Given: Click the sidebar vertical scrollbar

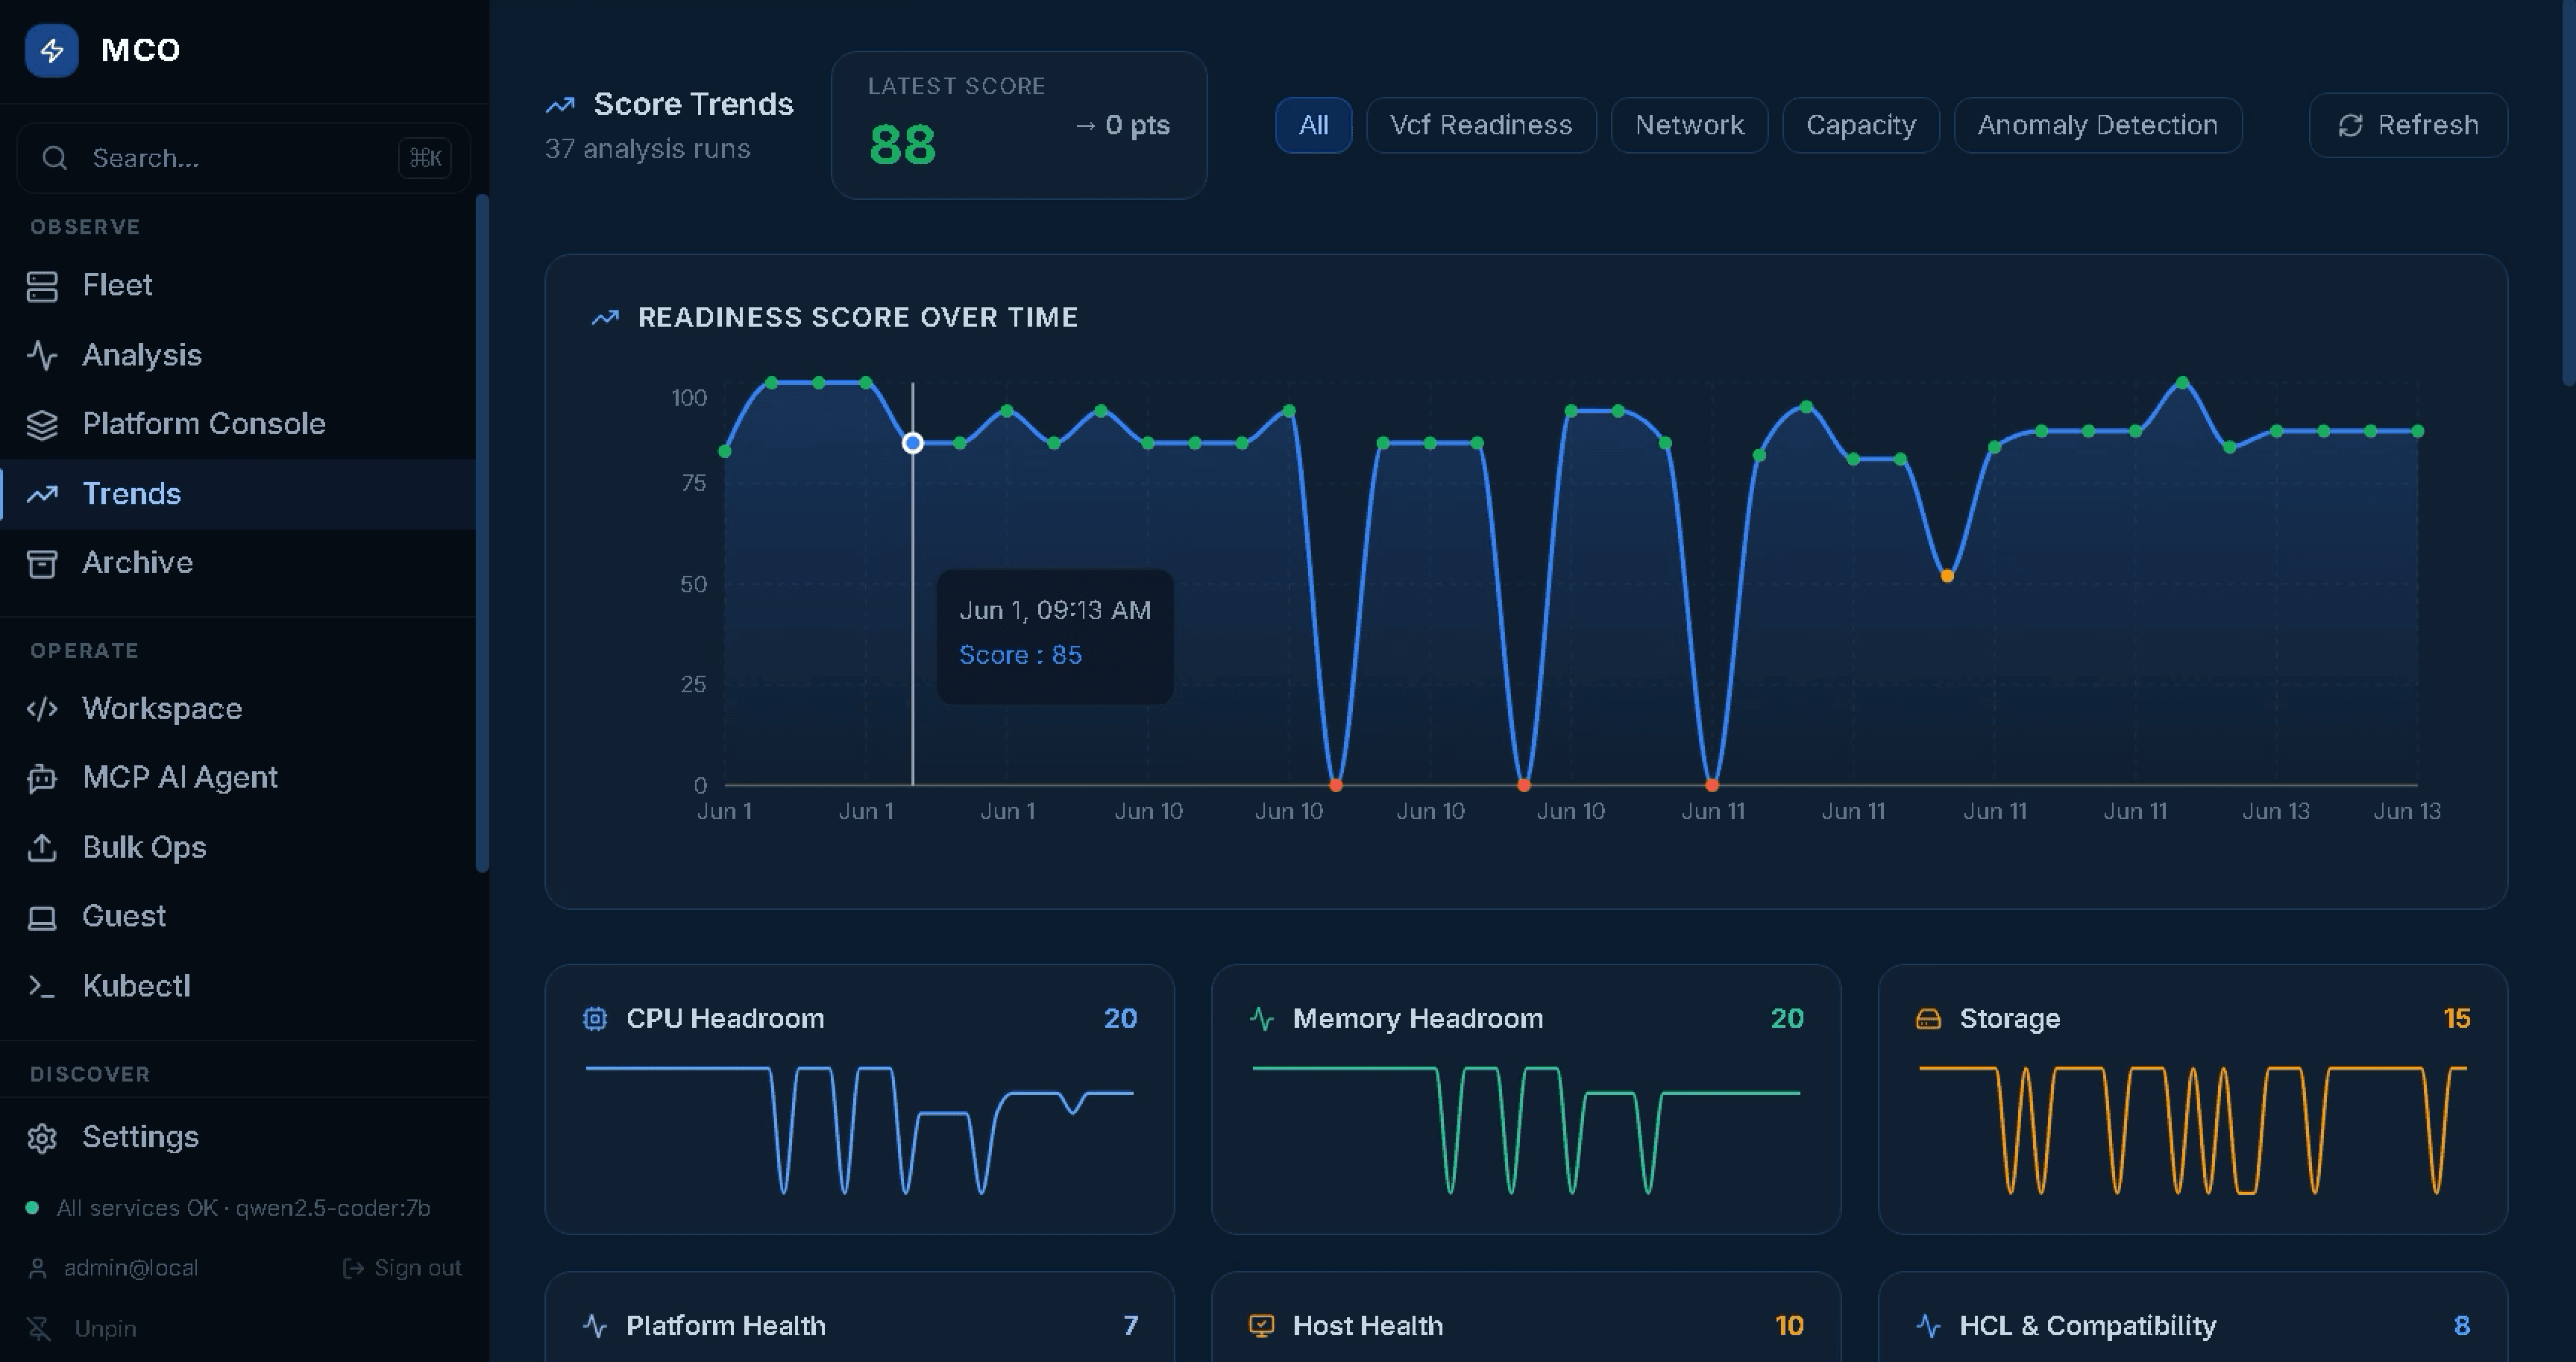Looking at the screenshot, I should [x=482, y=533].
